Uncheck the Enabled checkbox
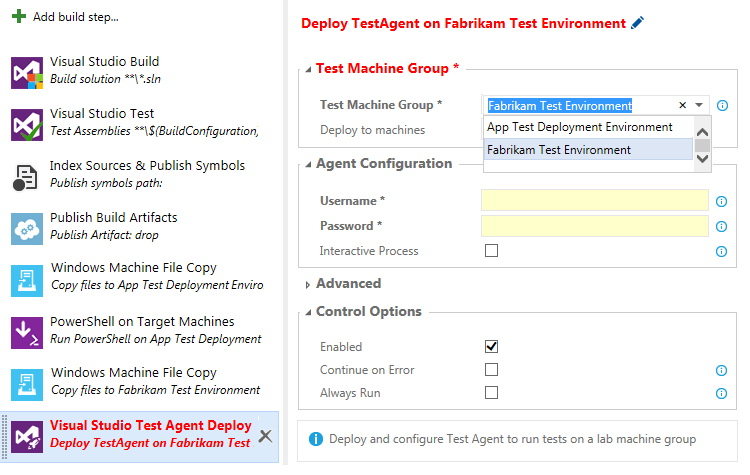Screen dimensions: 750x475 coord(491,346)
